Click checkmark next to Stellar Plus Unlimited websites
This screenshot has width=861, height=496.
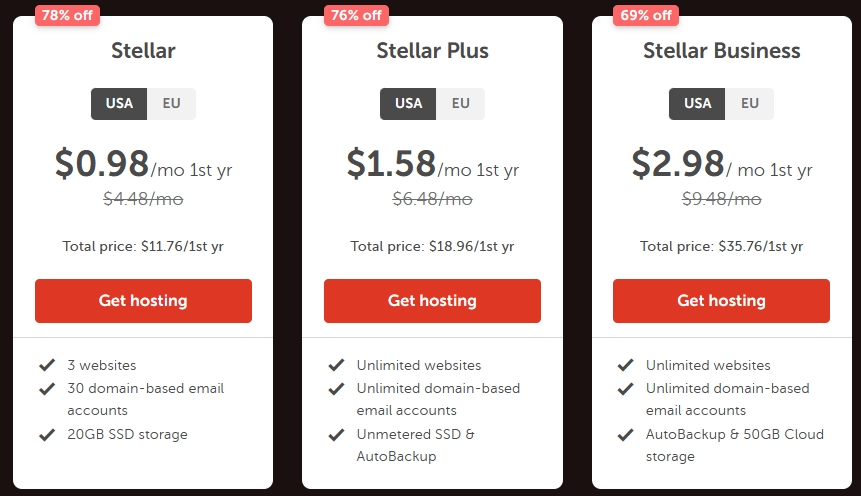point(336,365)
